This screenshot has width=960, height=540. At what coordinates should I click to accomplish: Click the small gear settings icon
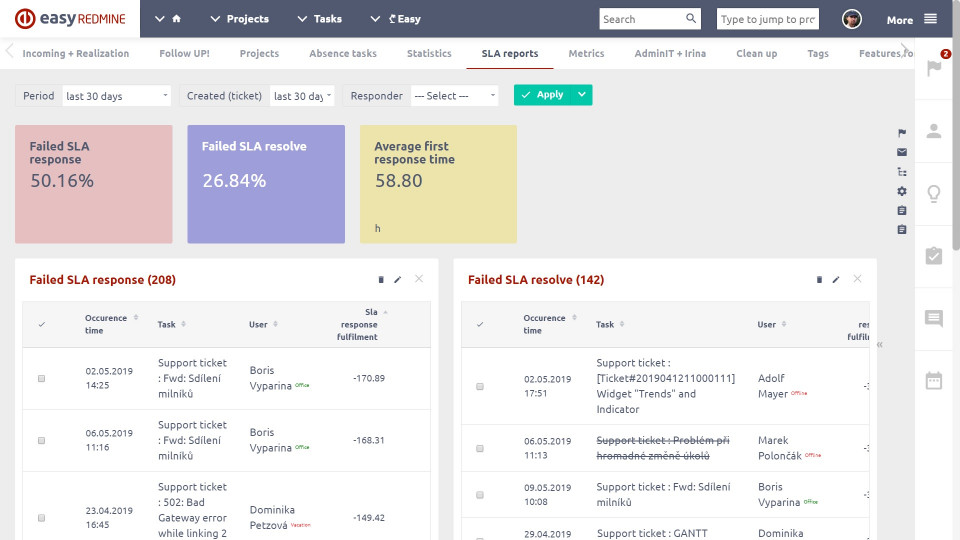pos(902,191)
